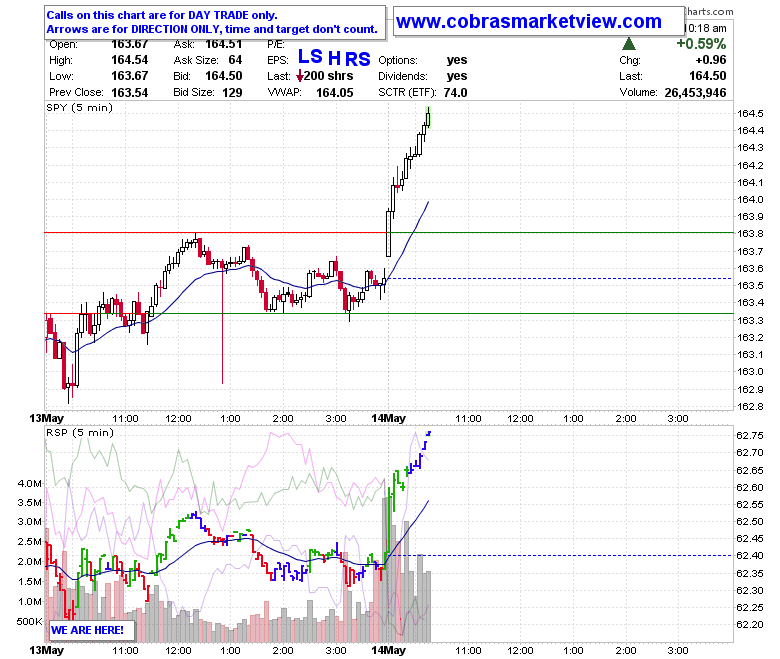Select the Low value 163.67

point(129,76)
